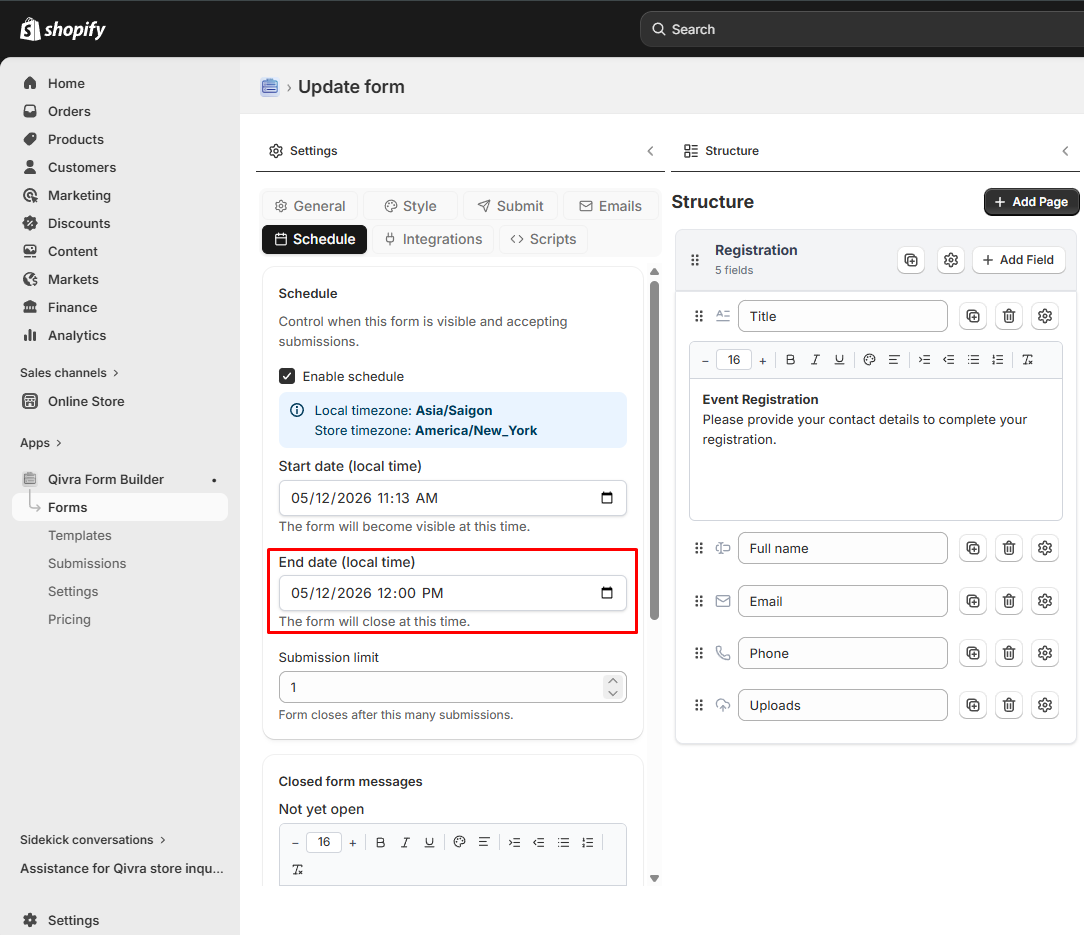Image resolution: width=1084 pixels, height=935 pixels.
Task: Decrease Submission limit with down arrow
Action: 613,693
